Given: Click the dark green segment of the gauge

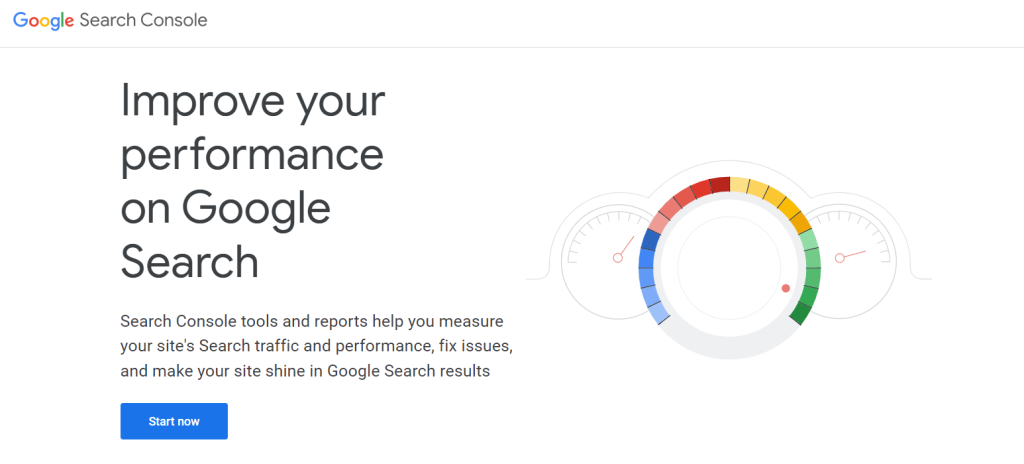Looking at the screenshot, I should [801, 313].
